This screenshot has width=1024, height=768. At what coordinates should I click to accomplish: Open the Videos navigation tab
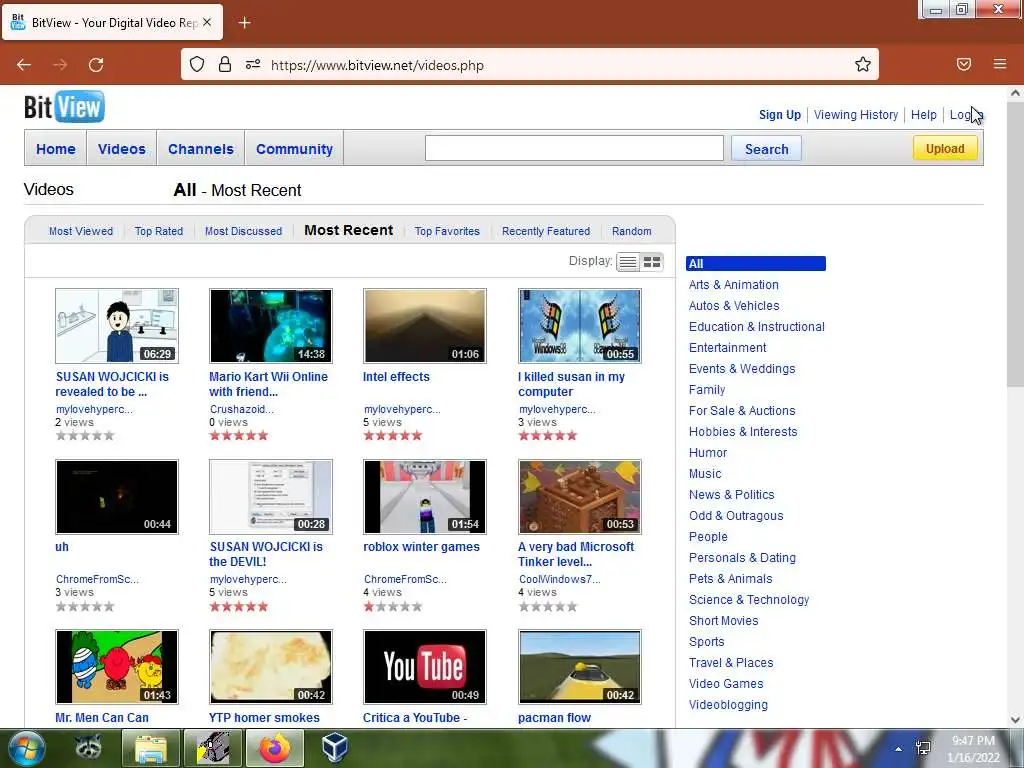tap(121, 149)
